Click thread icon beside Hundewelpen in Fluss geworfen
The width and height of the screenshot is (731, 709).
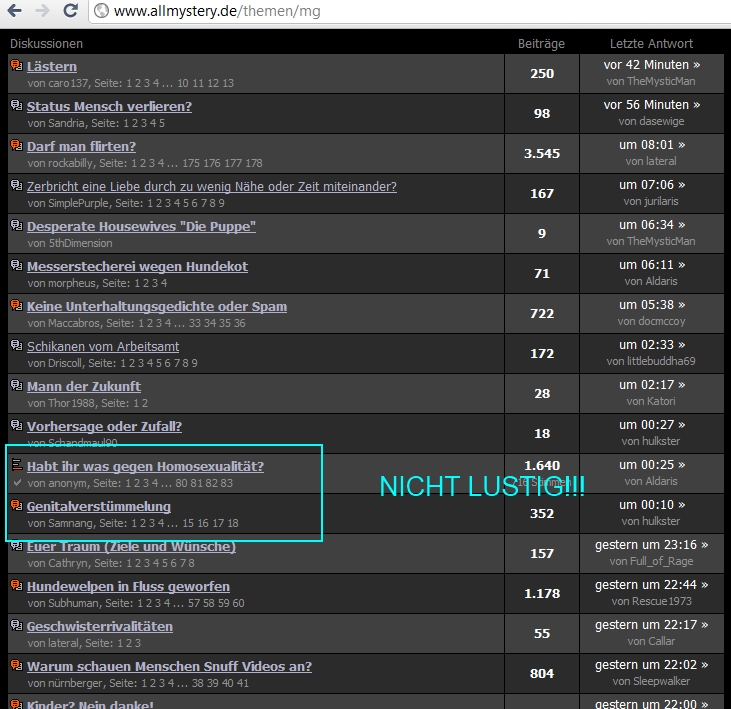click(x=16, y=585)
